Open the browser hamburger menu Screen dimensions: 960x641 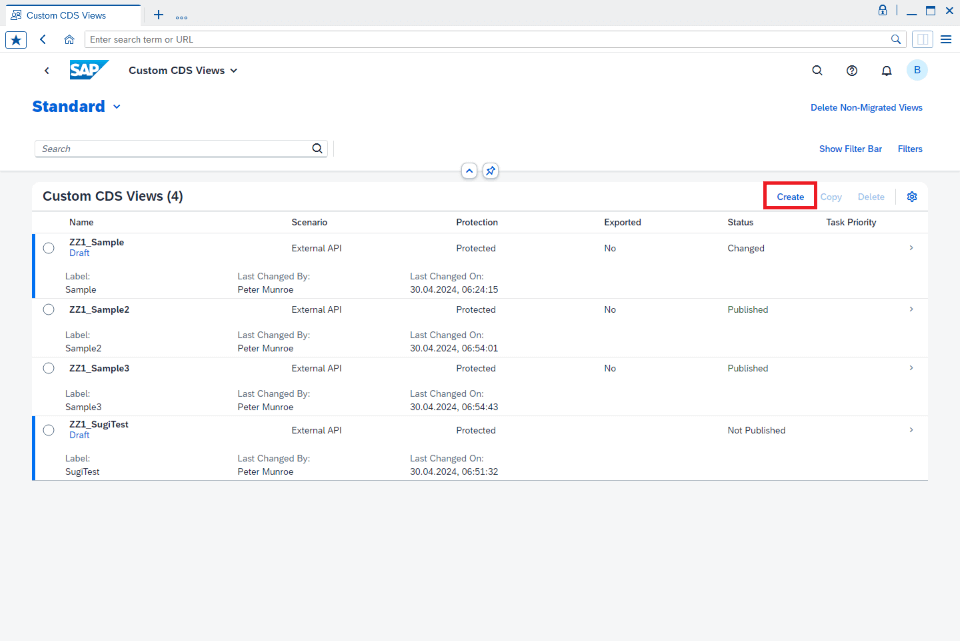pos(946,39)
